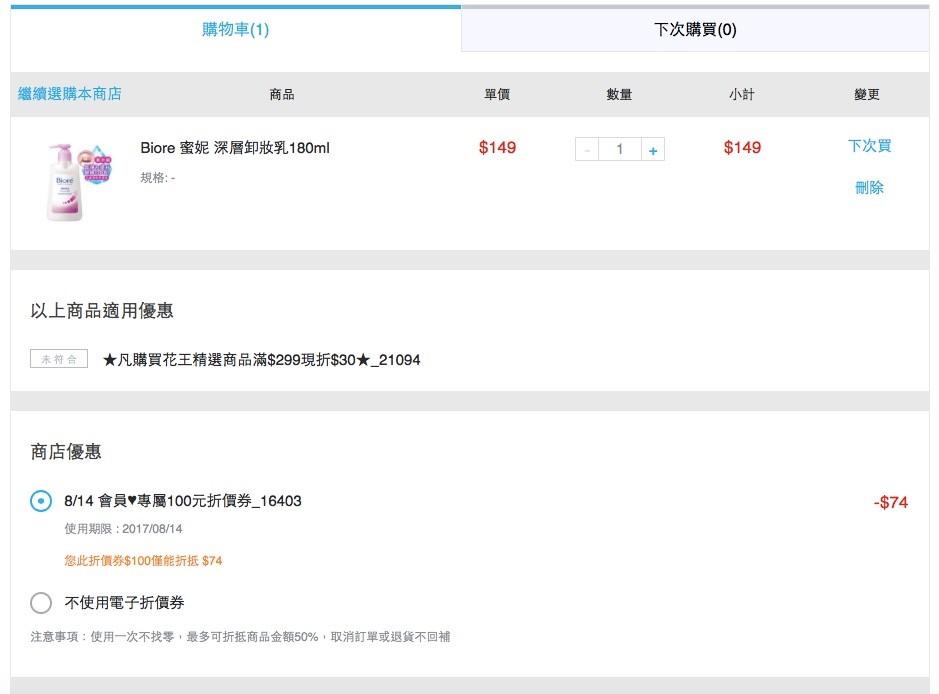Switch to the 購物車(1) tab
Screen dimensions: 939x694
click(x=235, y=29)
